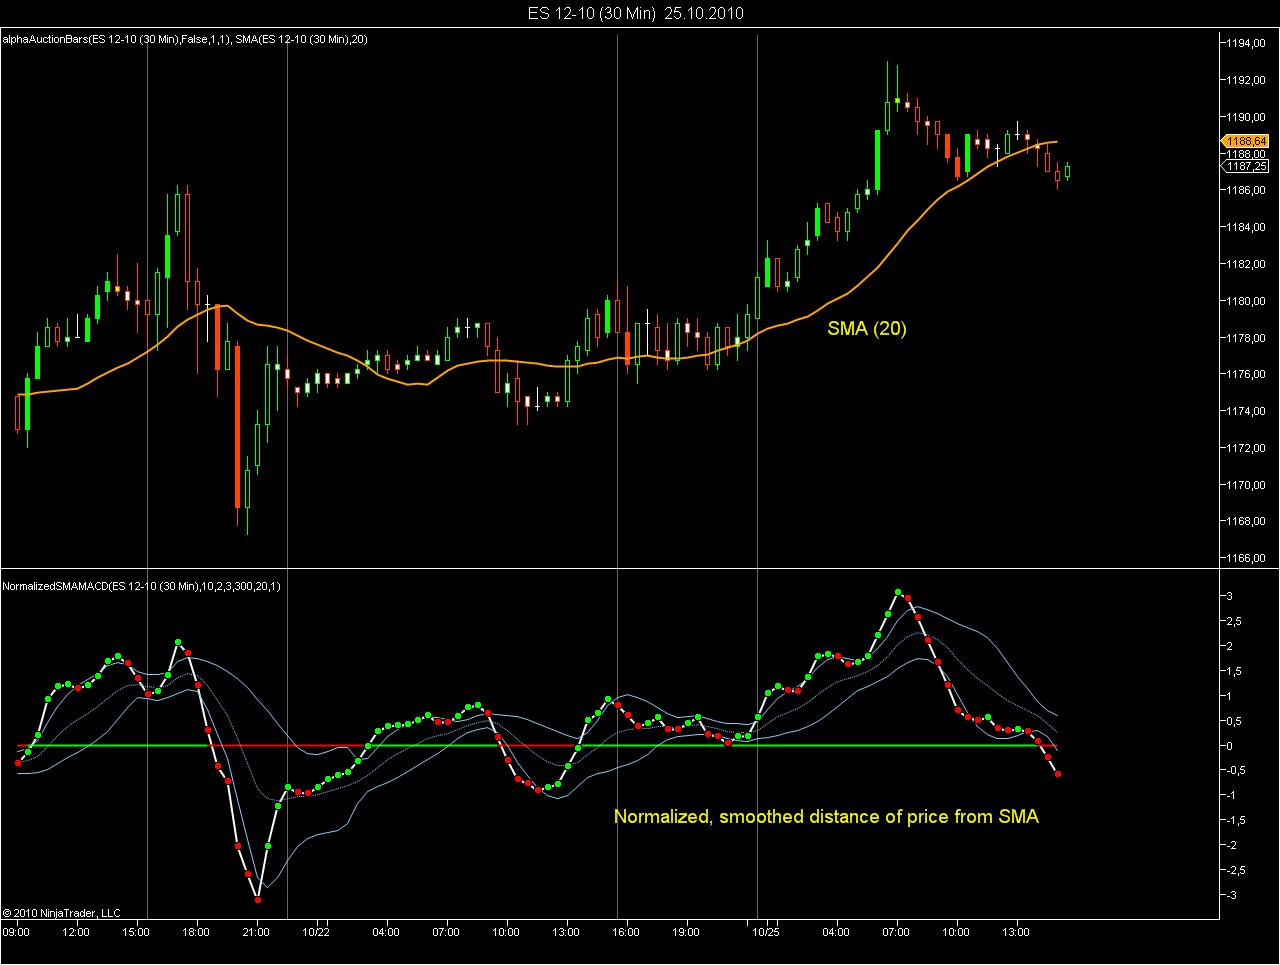This screenshot has width=1280, height=965.
Task: Click the 1194,00 price axis label
Action: [1247, 43]
